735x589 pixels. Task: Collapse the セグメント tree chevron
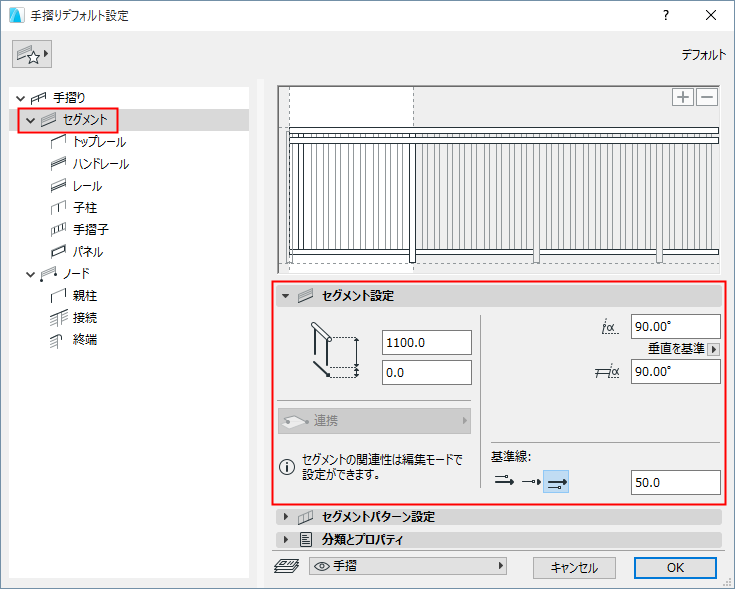coord(30,120)
